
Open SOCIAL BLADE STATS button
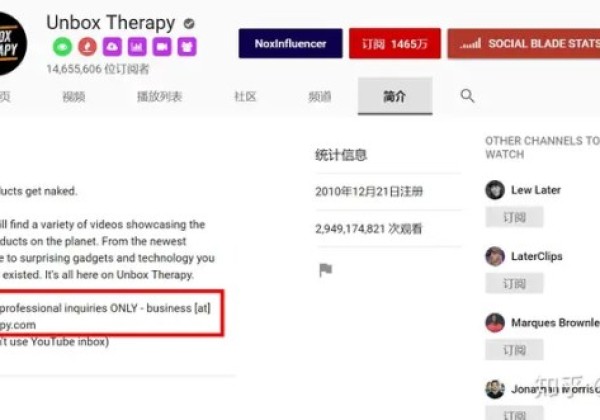point(524,44)
